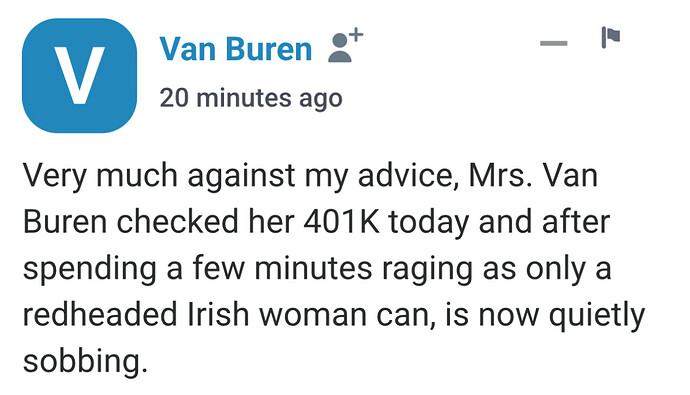
Task: Collapse the comment using the minus icon
Action: (x=554, y=43)
